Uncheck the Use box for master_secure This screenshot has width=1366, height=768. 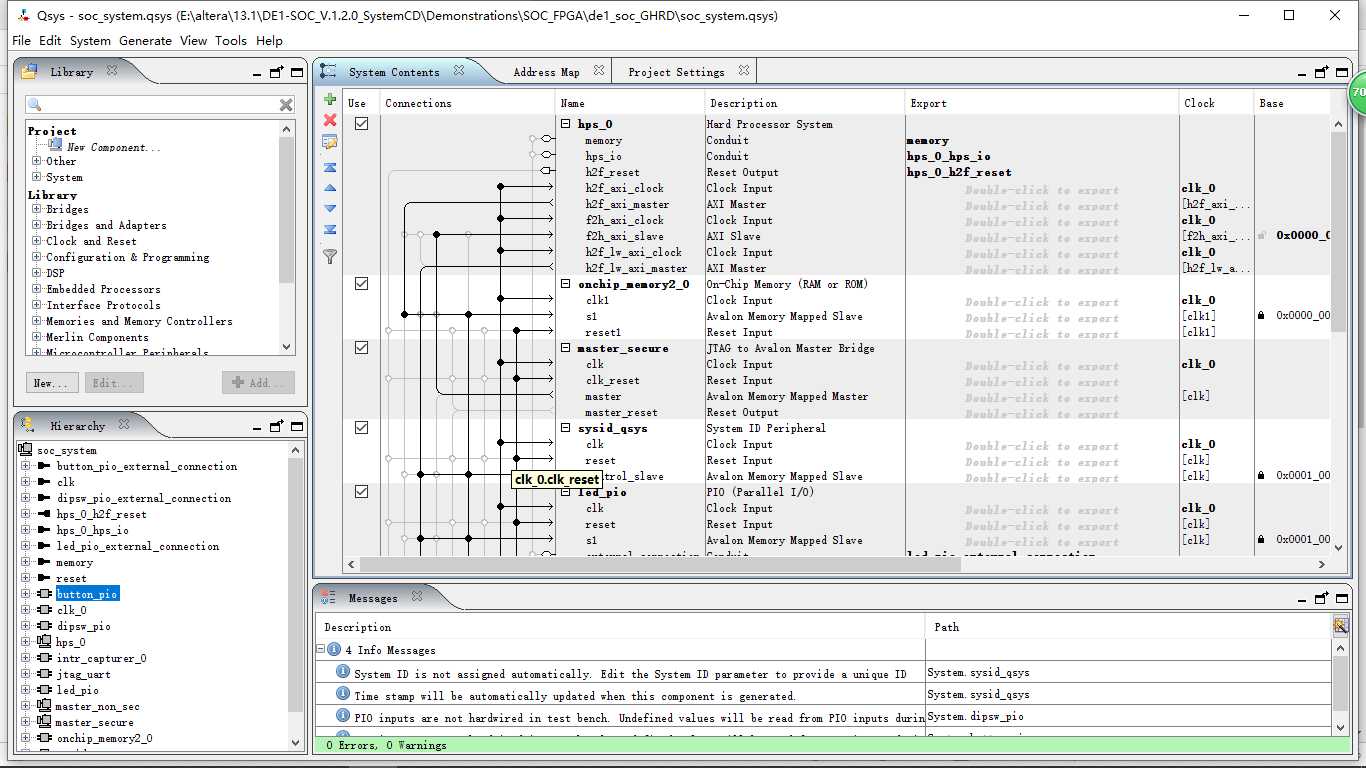click(x=361, y=348)
